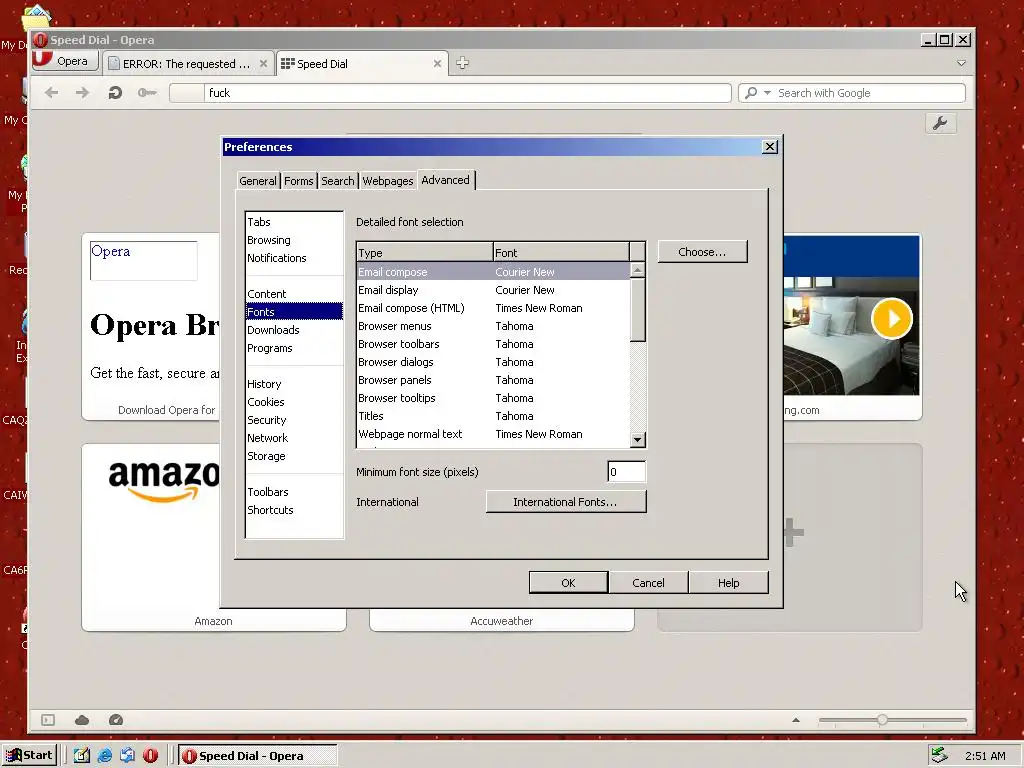1024x768 pixels.
Task: Click the font list scroll down arrow
Action: tap(638, 440)
